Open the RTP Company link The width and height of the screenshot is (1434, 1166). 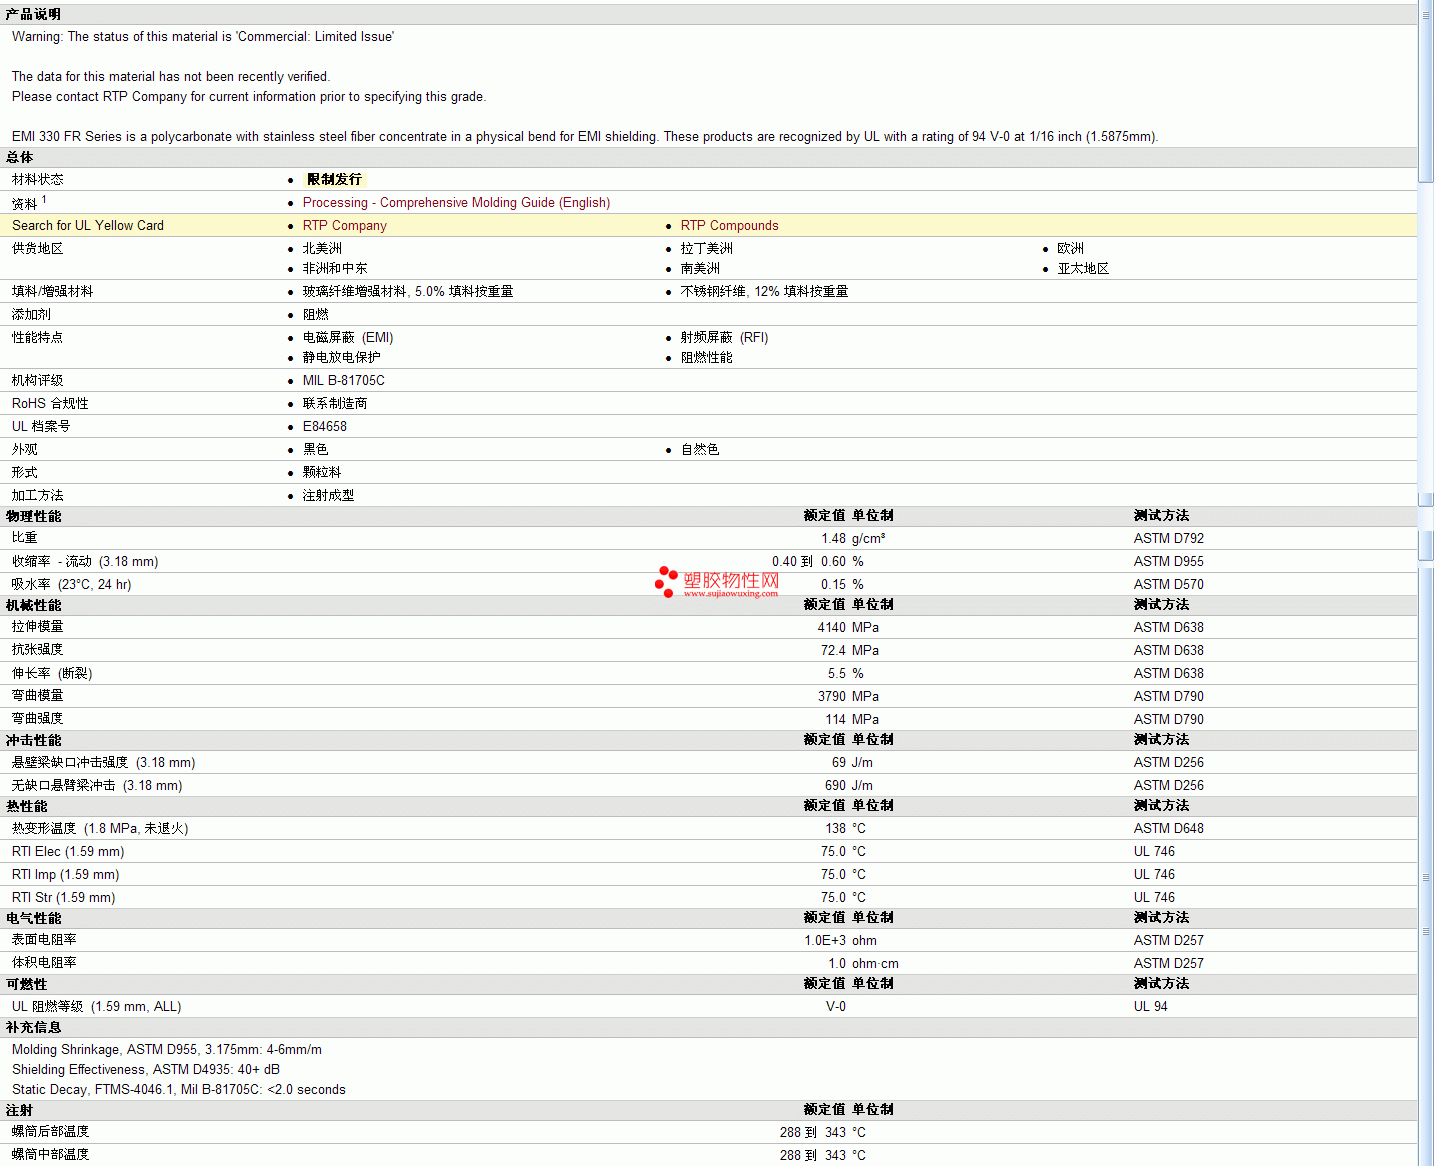point(344,225)
